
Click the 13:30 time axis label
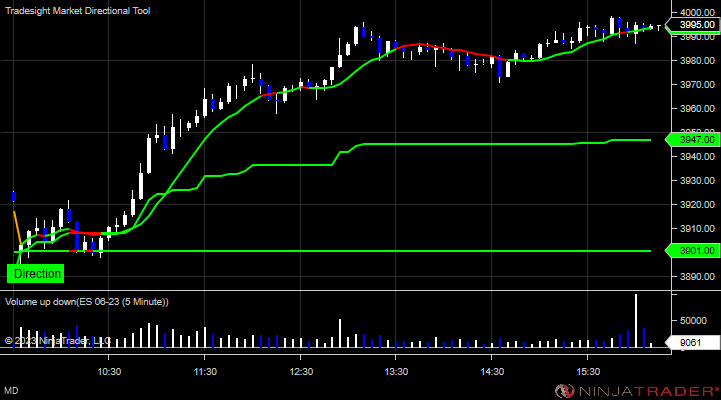click(396, 371)
